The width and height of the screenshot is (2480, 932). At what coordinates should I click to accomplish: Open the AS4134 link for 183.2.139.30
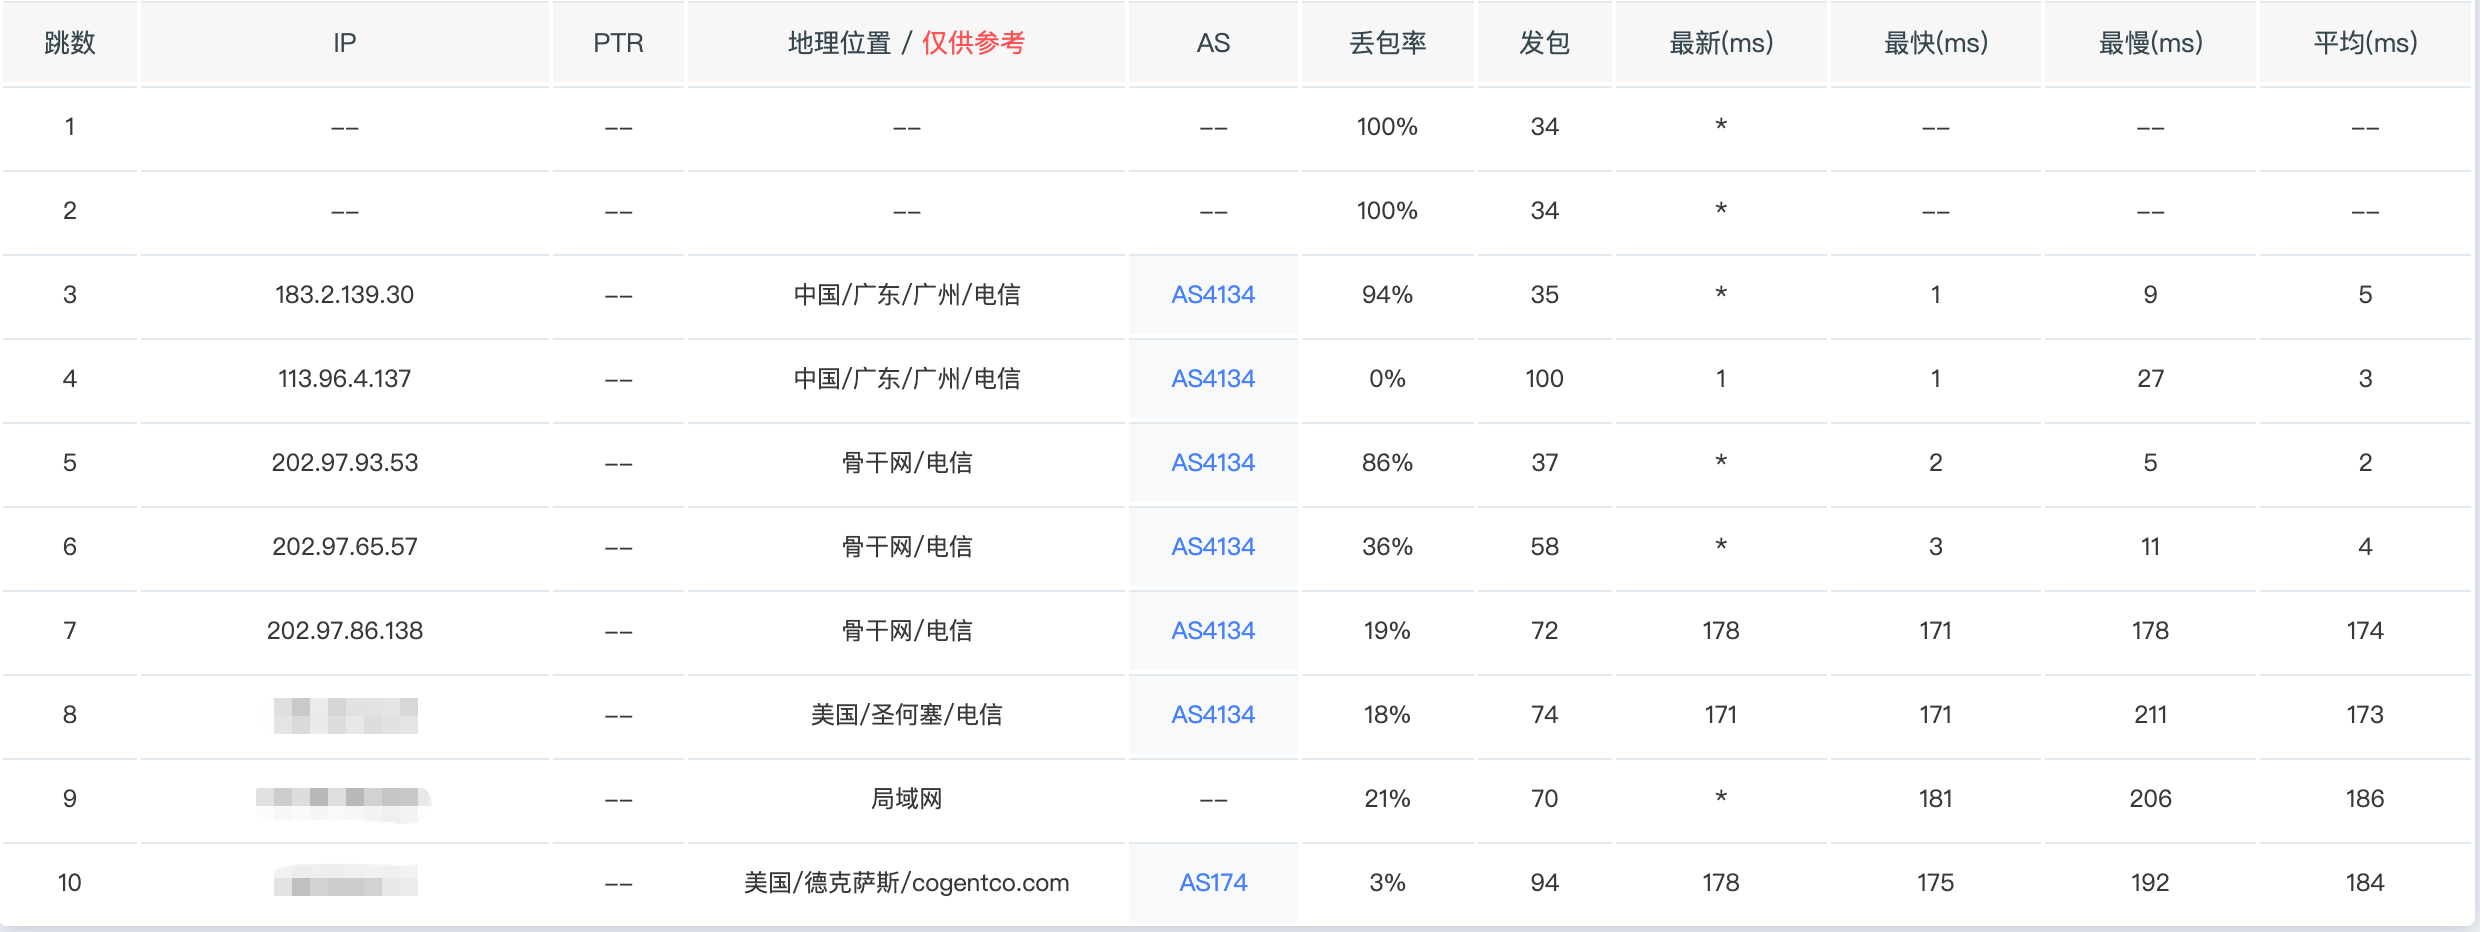(x=1212, y=295)
